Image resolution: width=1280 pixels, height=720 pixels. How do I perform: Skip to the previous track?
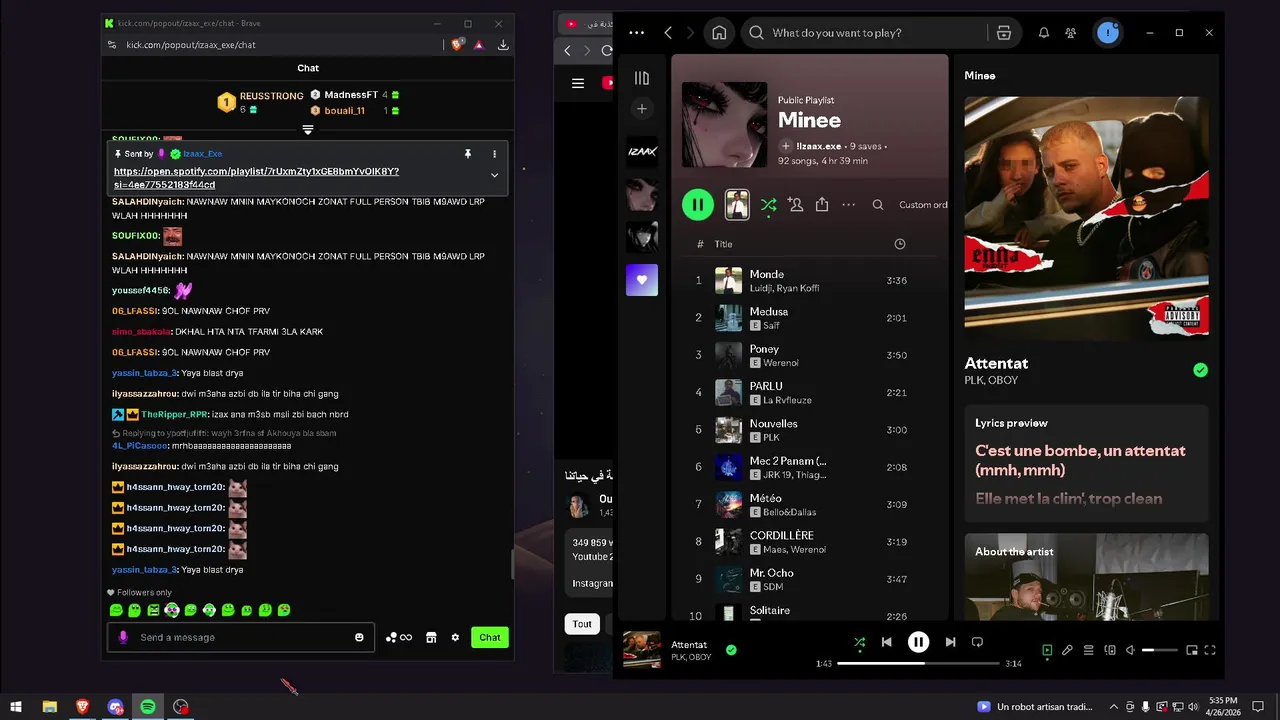[886, 642]
